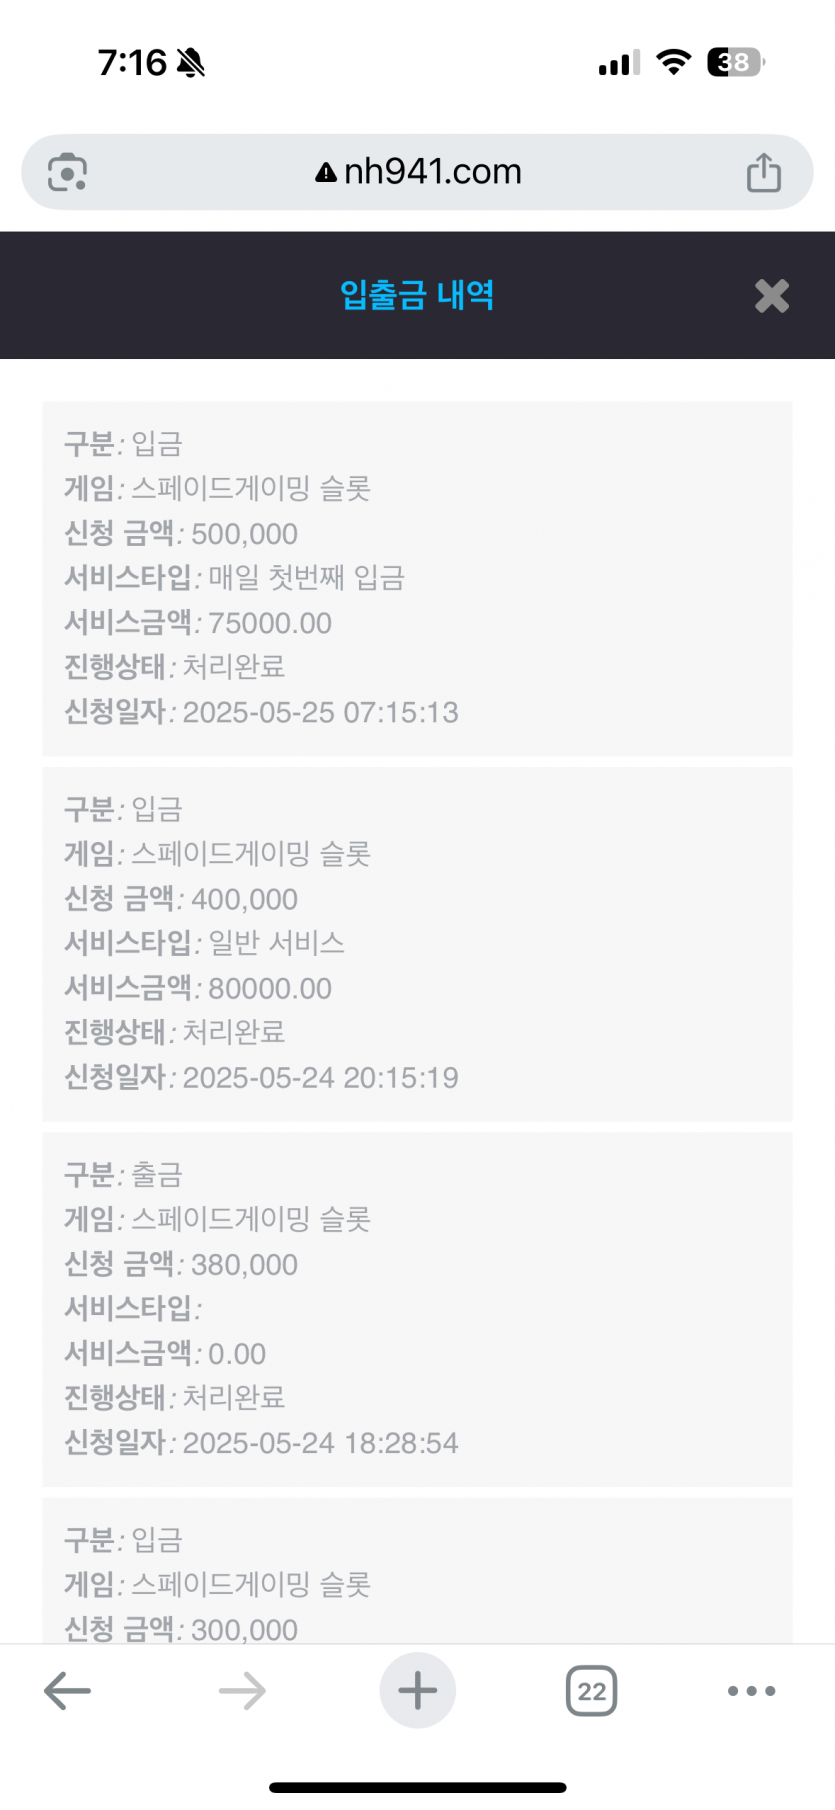
Task: Select the 입출금 내역 header title
Action: point(417,295)
